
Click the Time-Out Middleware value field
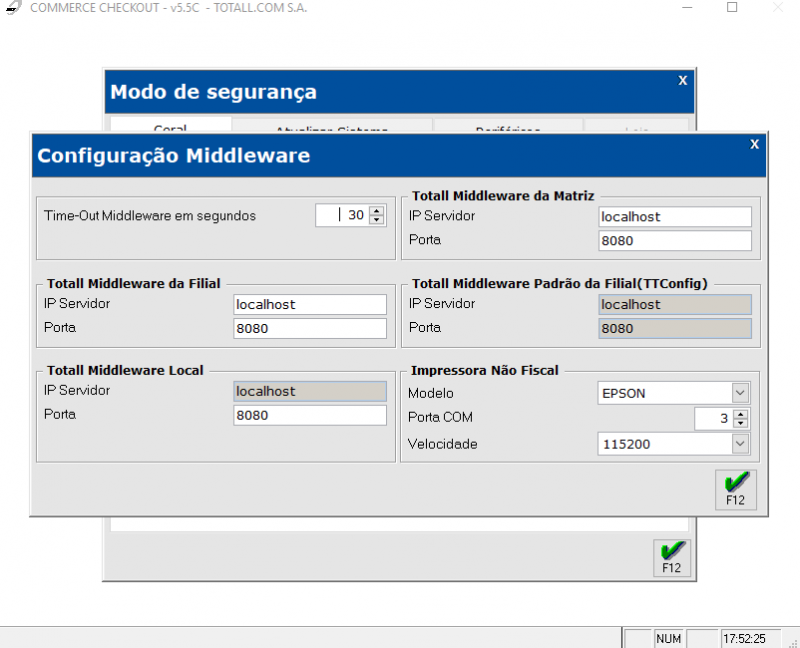342,215
